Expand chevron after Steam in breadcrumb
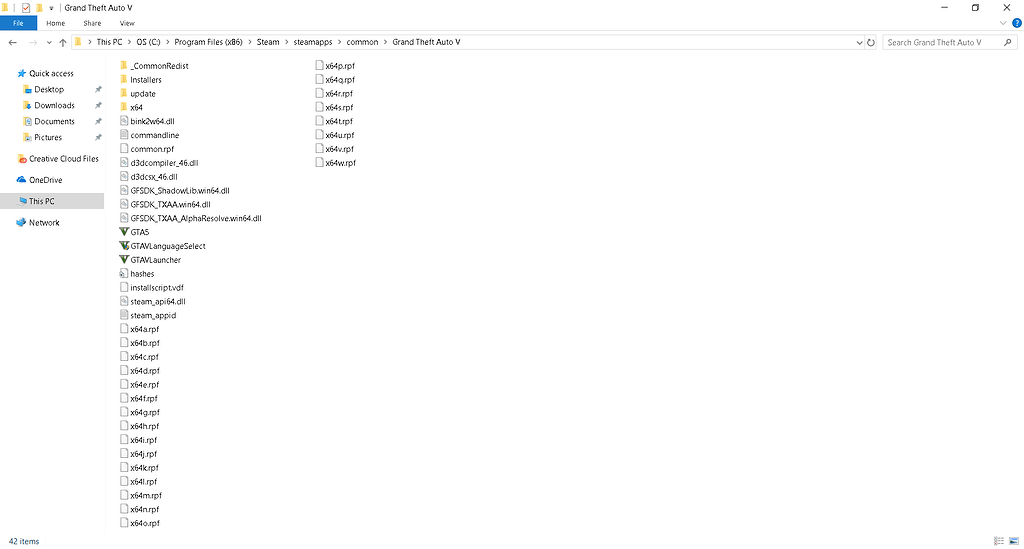 point(287,42)
